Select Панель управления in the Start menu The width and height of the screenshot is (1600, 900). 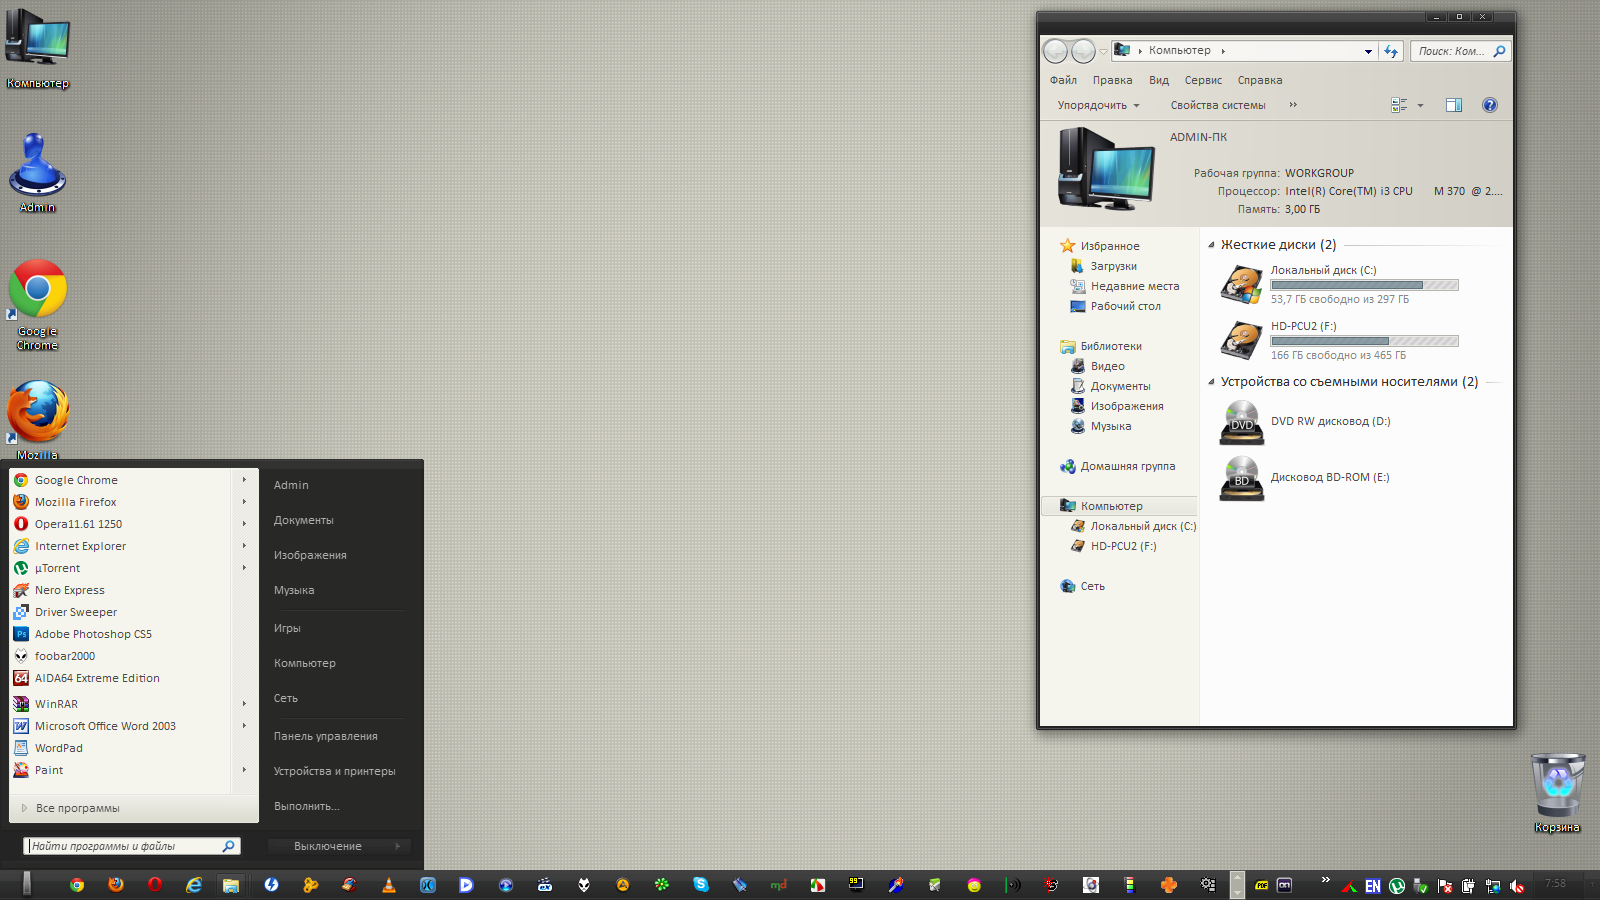pyautogui.click(x=326, y=736)
